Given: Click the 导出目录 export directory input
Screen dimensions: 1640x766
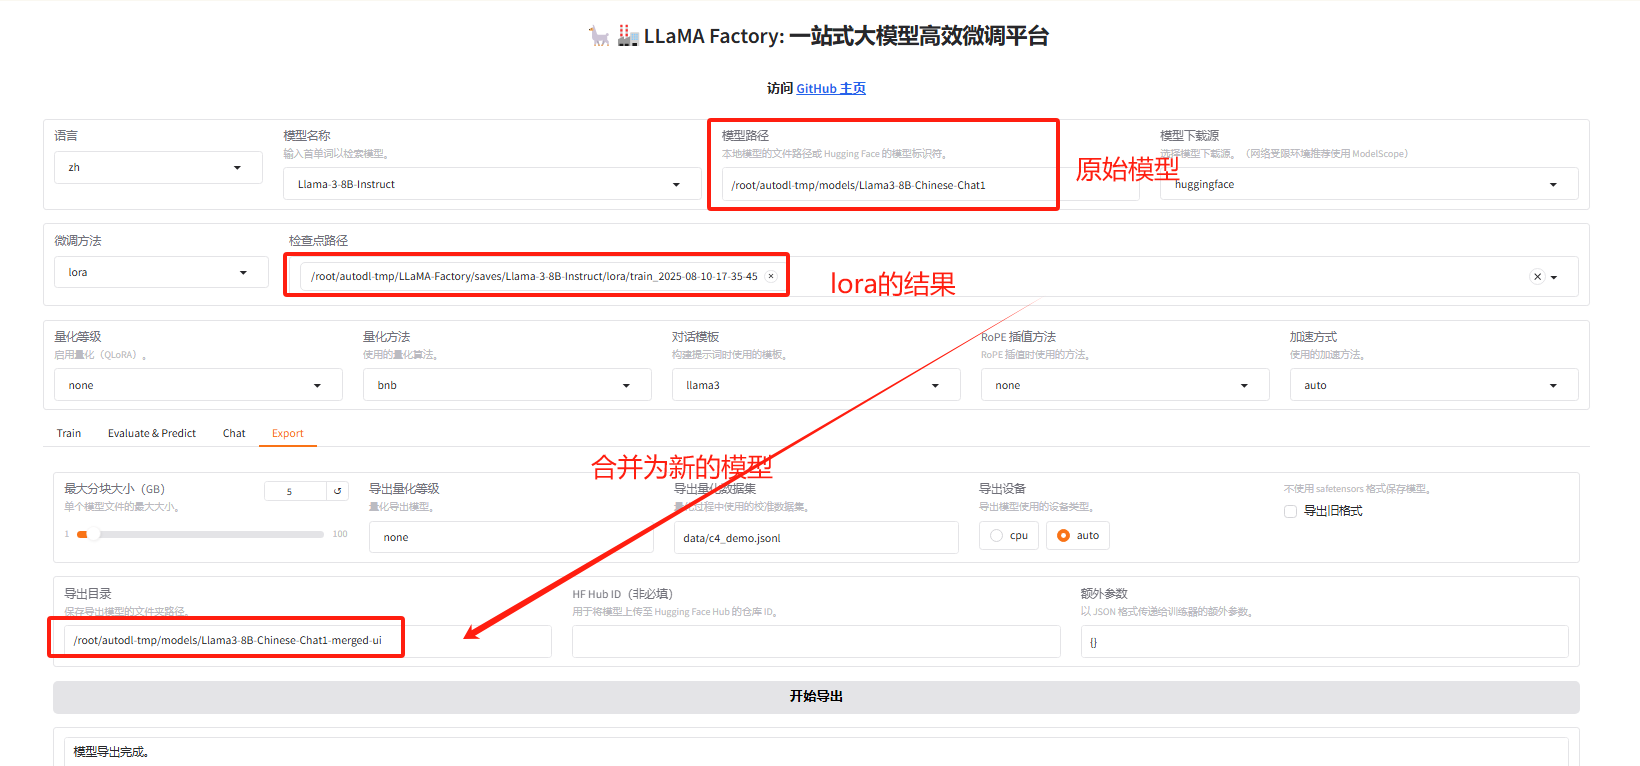Looking at the screenshot, I should 308,641.
